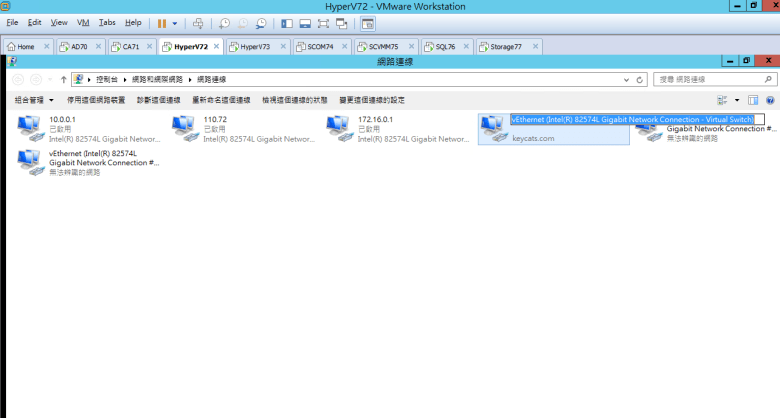Open the power options dropdown beside pause
The height and width of the screenshot is (418, 780).
[x=175, y=23]
